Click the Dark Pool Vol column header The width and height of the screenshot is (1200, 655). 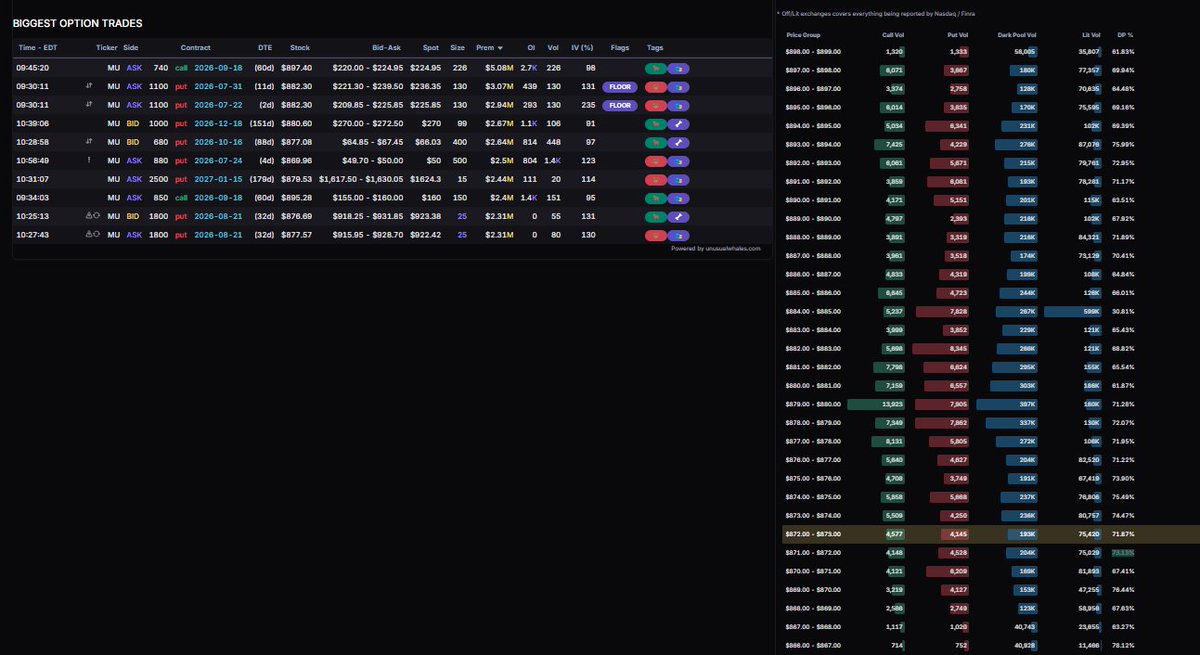(1017, 35)
